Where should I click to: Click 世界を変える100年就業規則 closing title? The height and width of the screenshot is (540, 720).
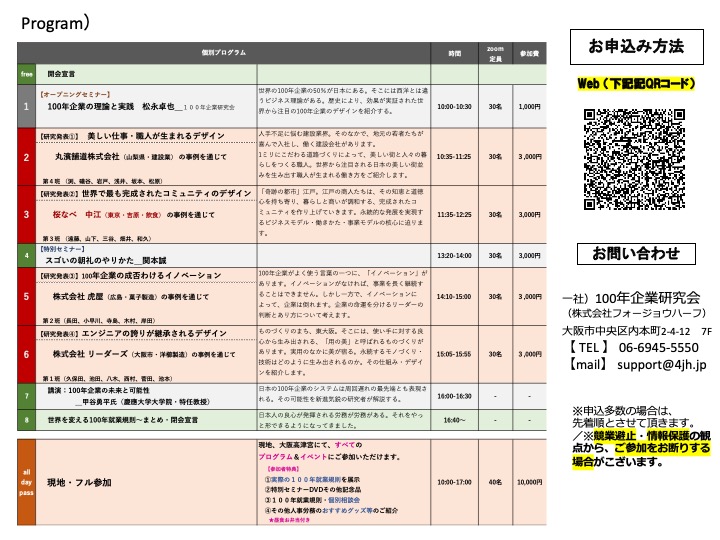pyautogui.click(x=123, y=420)
